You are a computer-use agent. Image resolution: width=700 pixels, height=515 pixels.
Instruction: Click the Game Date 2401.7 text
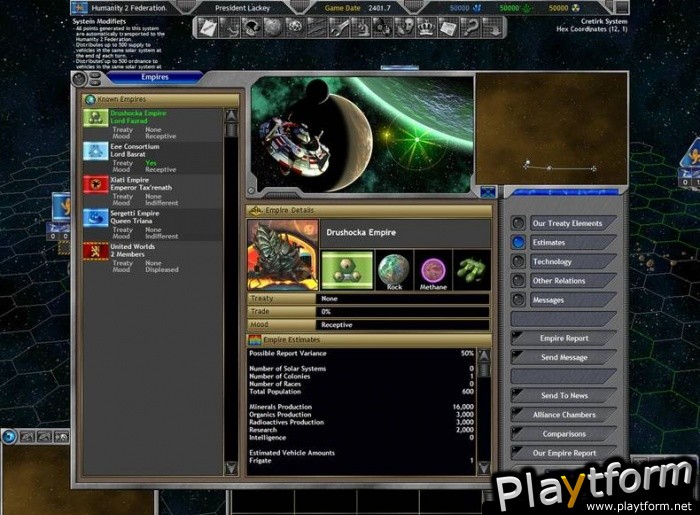click(358, 8)
